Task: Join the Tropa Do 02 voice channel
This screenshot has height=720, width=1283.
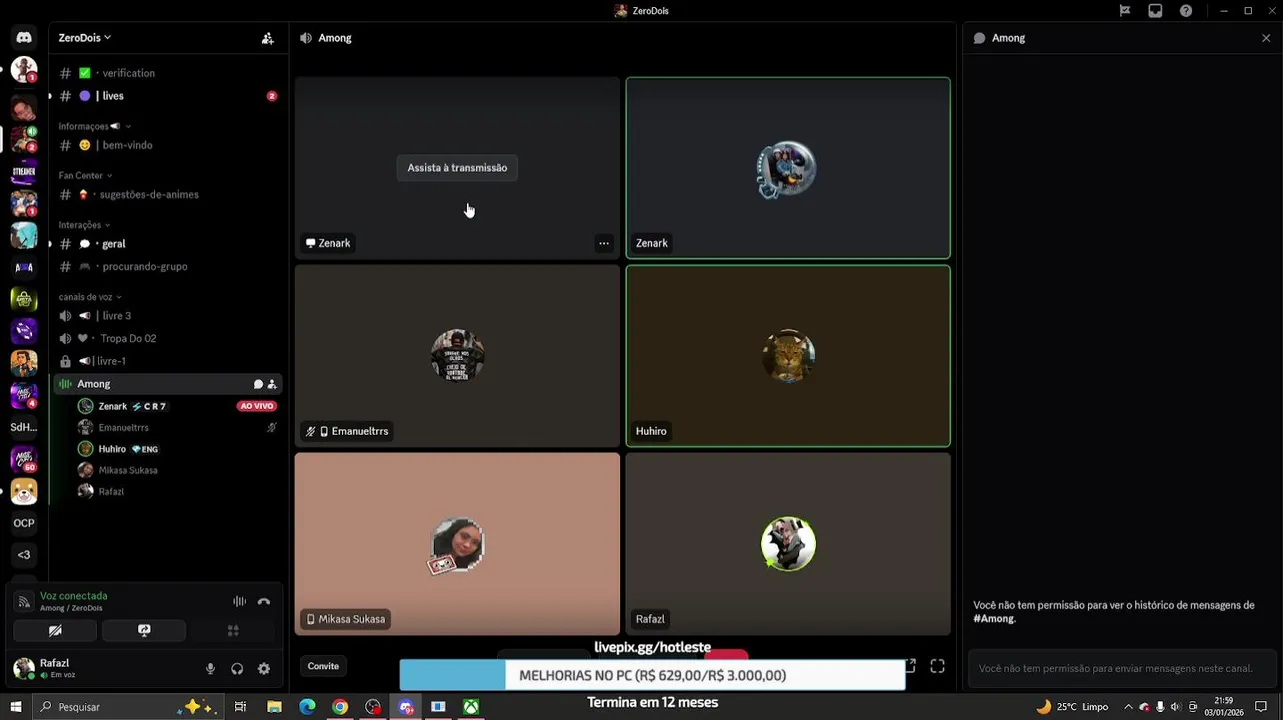Action: coord(167,338)
